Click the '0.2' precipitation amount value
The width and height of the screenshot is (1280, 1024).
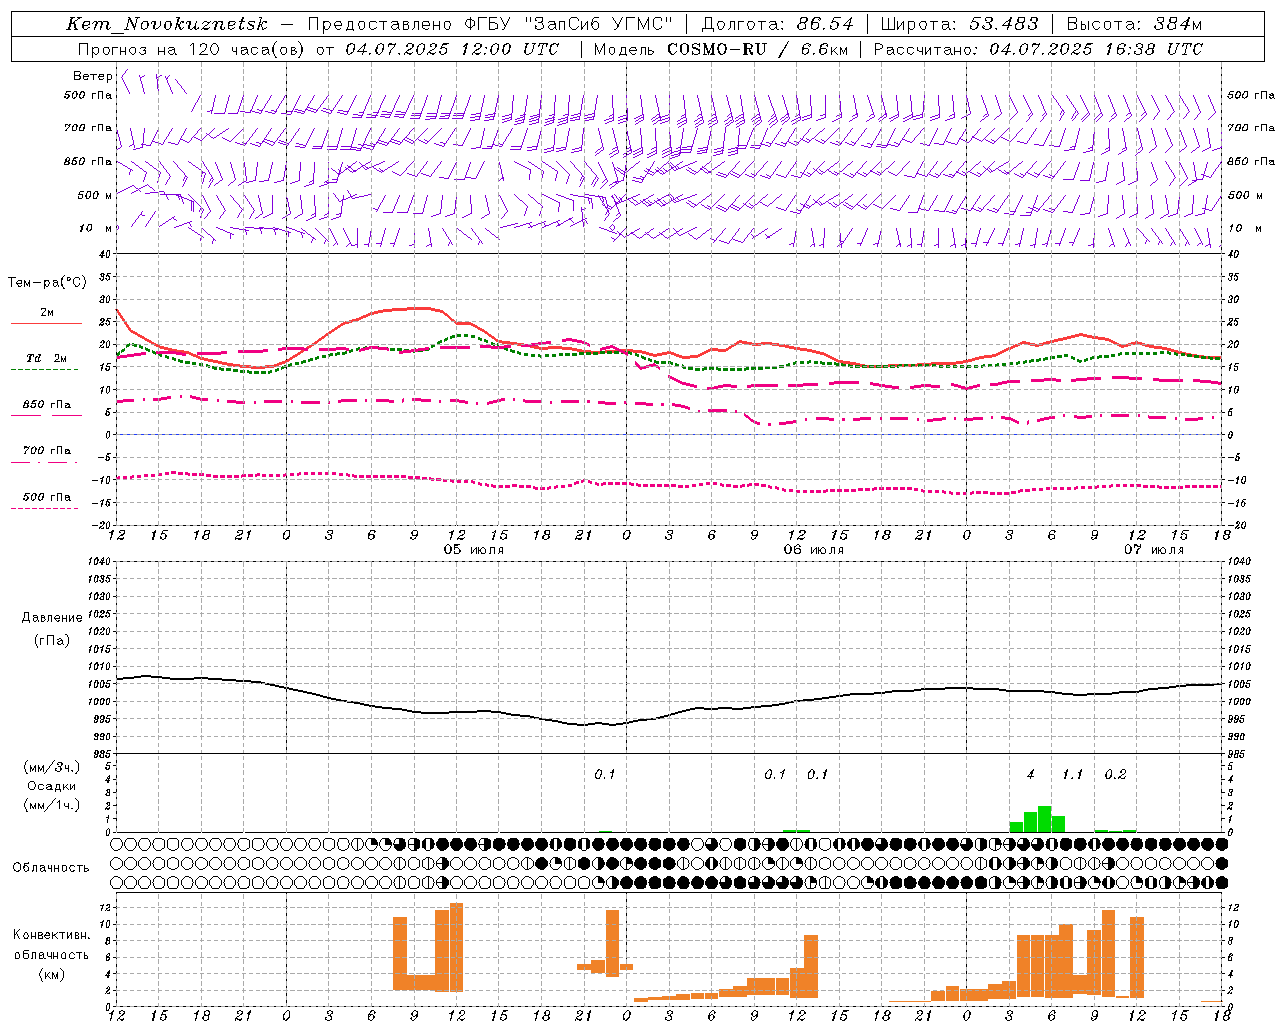tap(1115, 775)
